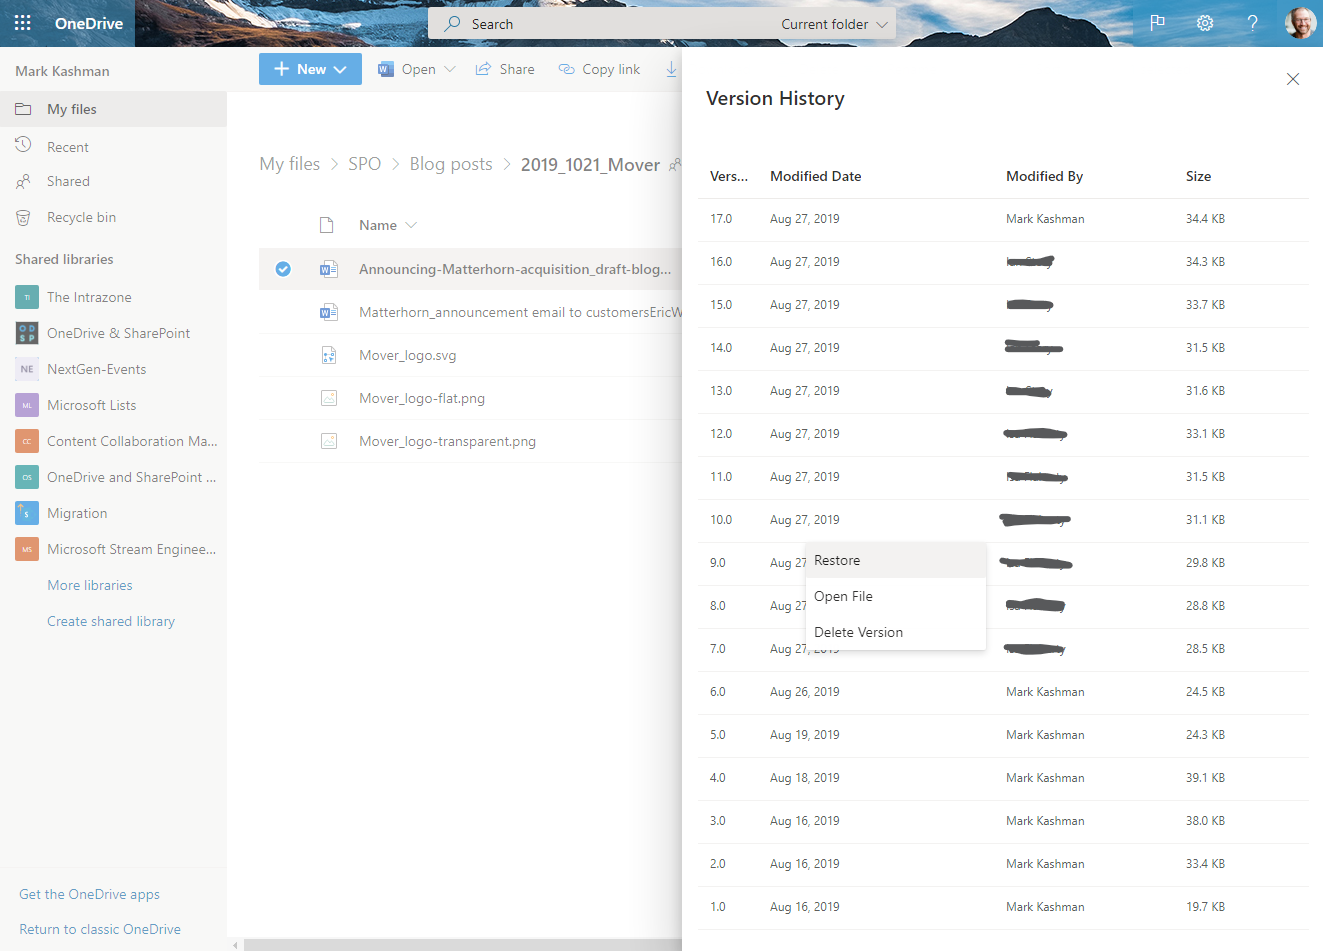The image size is (1323, 951).
Task: Open the help question mark icon
Action: [1252, 23]
